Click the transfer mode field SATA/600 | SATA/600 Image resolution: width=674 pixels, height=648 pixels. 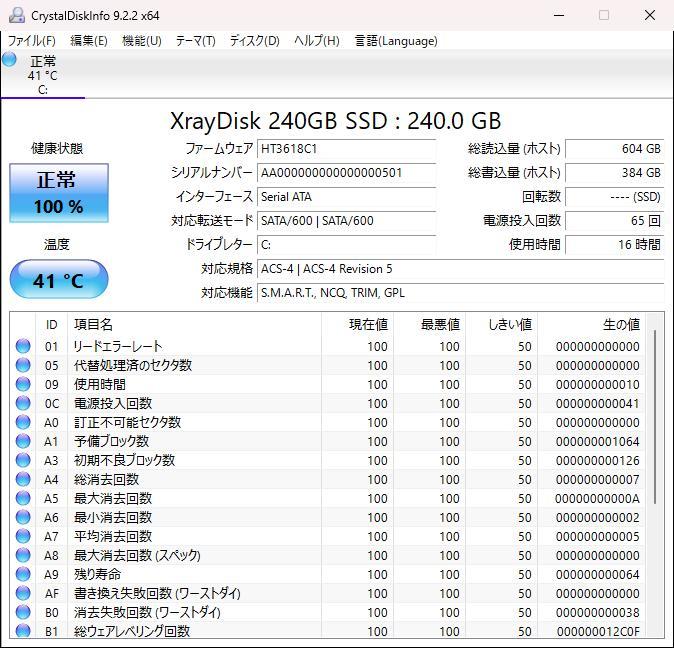pos(346,221)
